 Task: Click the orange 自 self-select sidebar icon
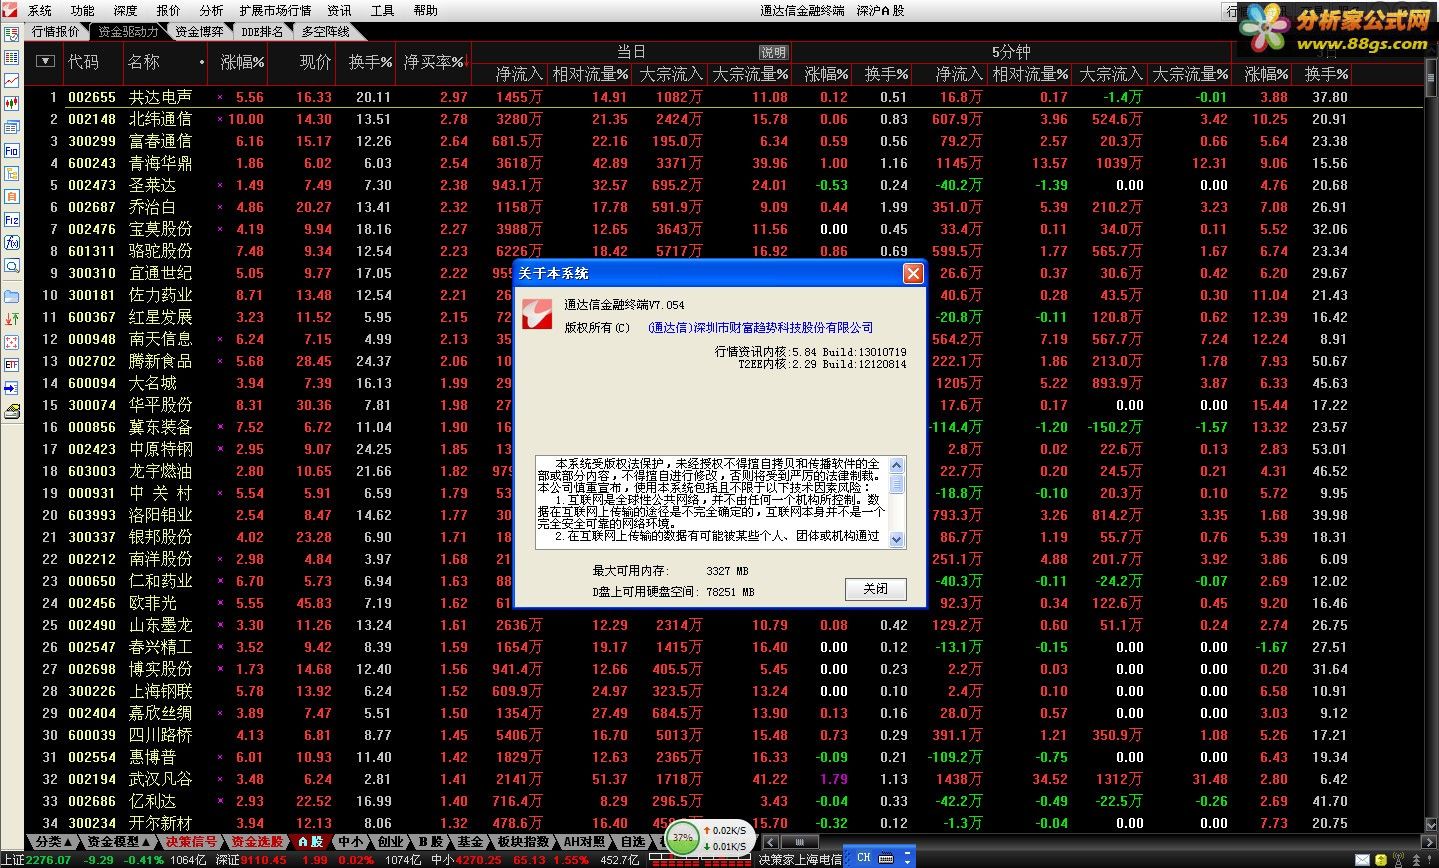(12, 196)
